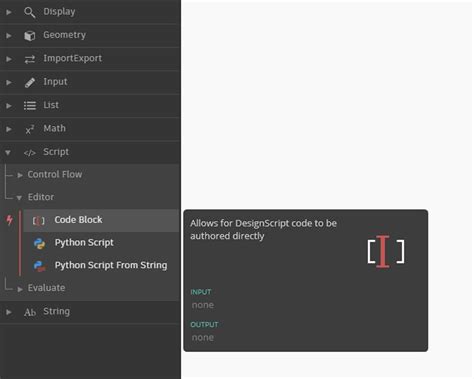Click the Geometry cube icon
The image size is (474, 379).
click(x=30, y=35)
